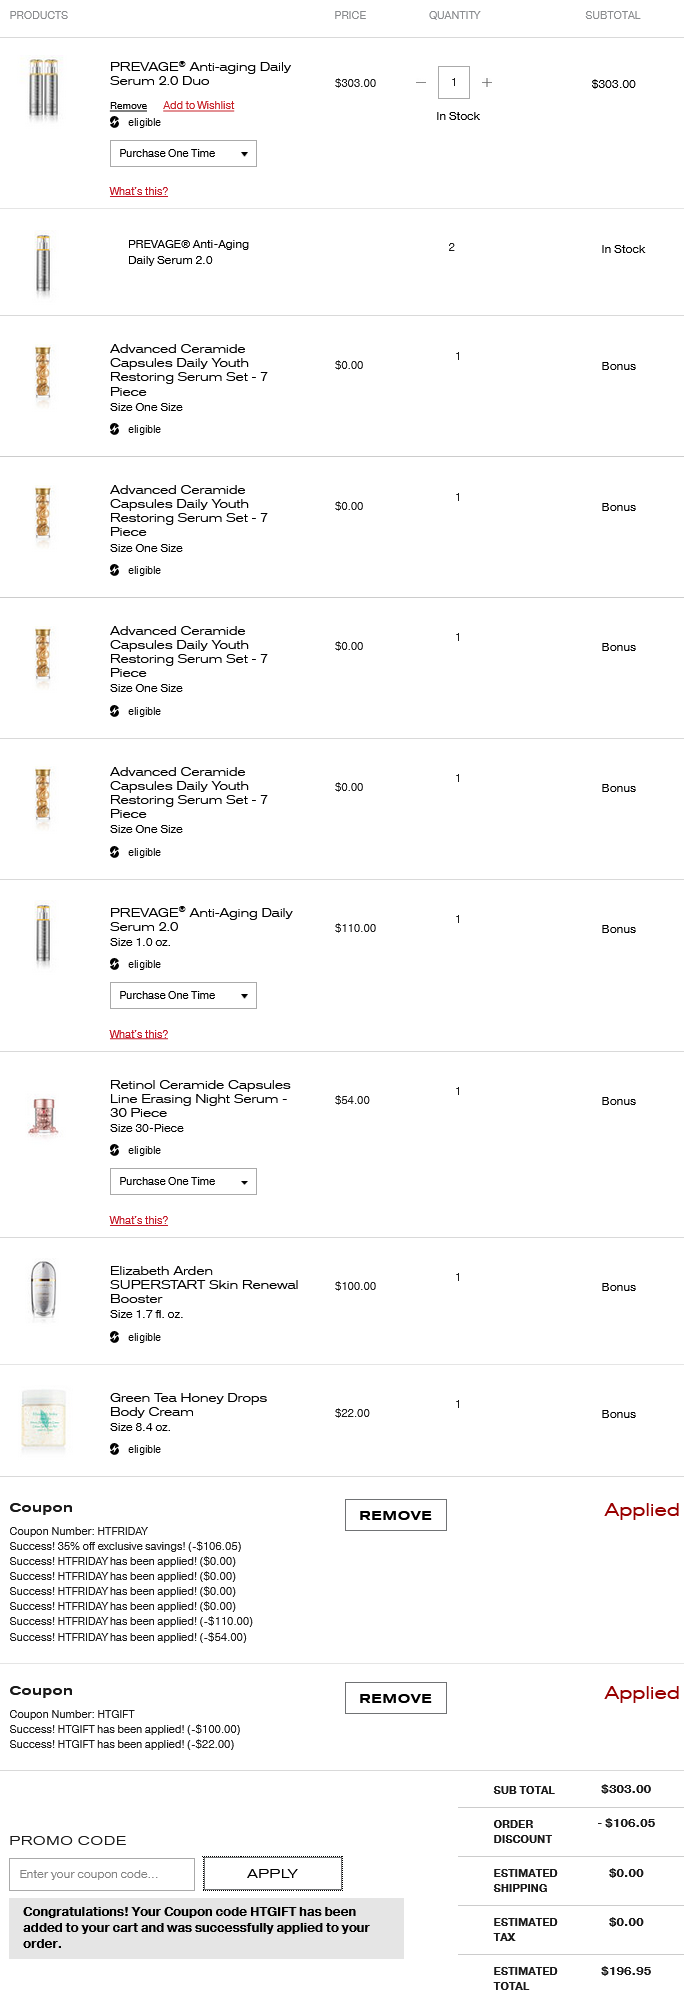Open What's this? under Retinol Ceramide Capsules

pyautogui.click(x=139, y=1220)
